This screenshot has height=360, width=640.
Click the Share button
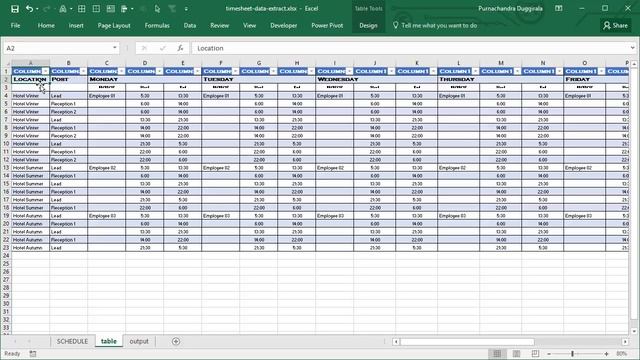(616, 25)
